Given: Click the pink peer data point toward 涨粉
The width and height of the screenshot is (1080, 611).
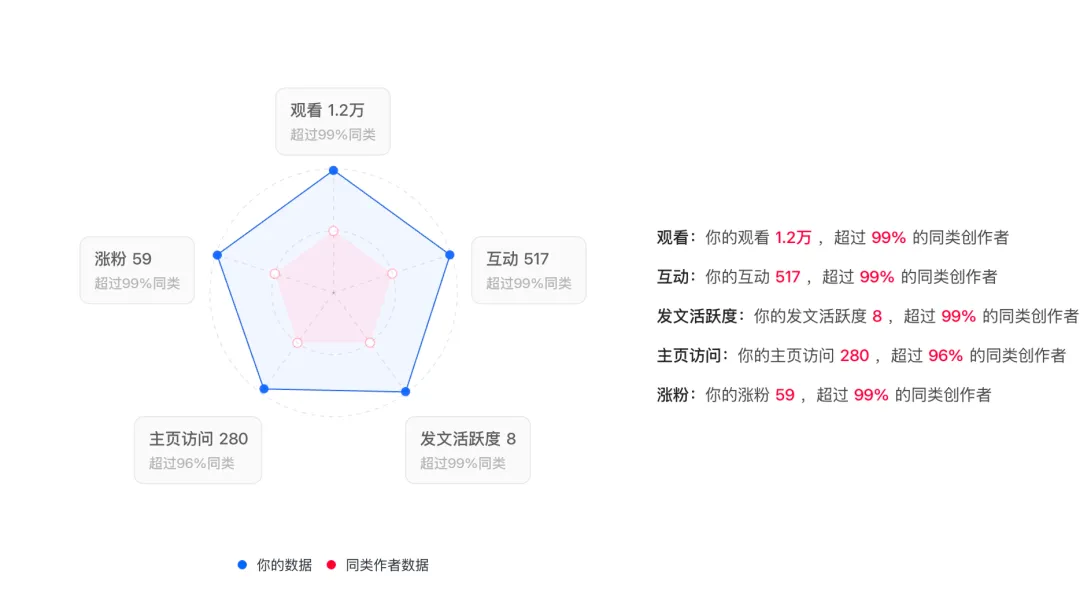Looking at the screenshot, I should tap(274, 273).
